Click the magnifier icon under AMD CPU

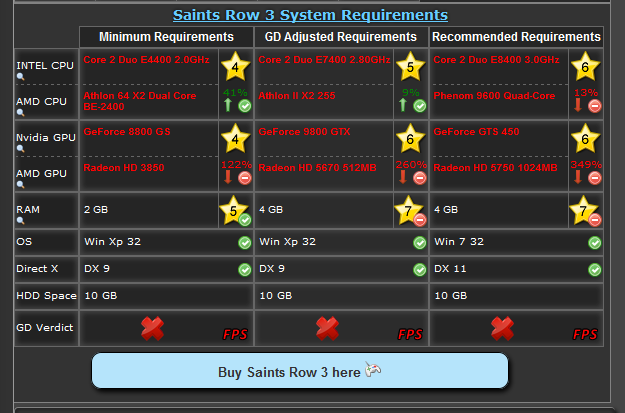(x=20, y=112)
